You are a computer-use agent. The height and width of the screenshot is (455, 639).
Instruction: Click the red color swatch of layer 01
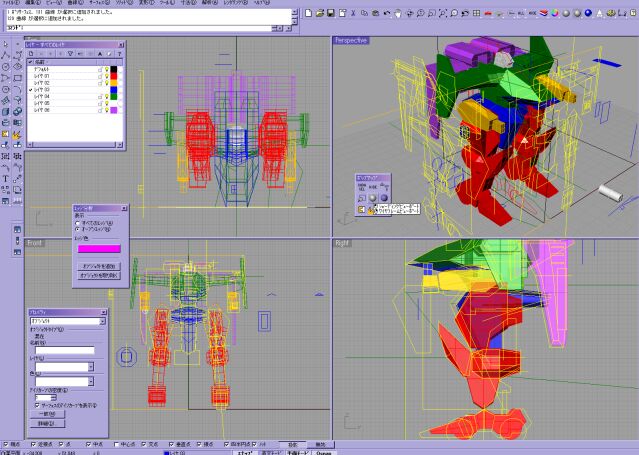pos(114,76)
